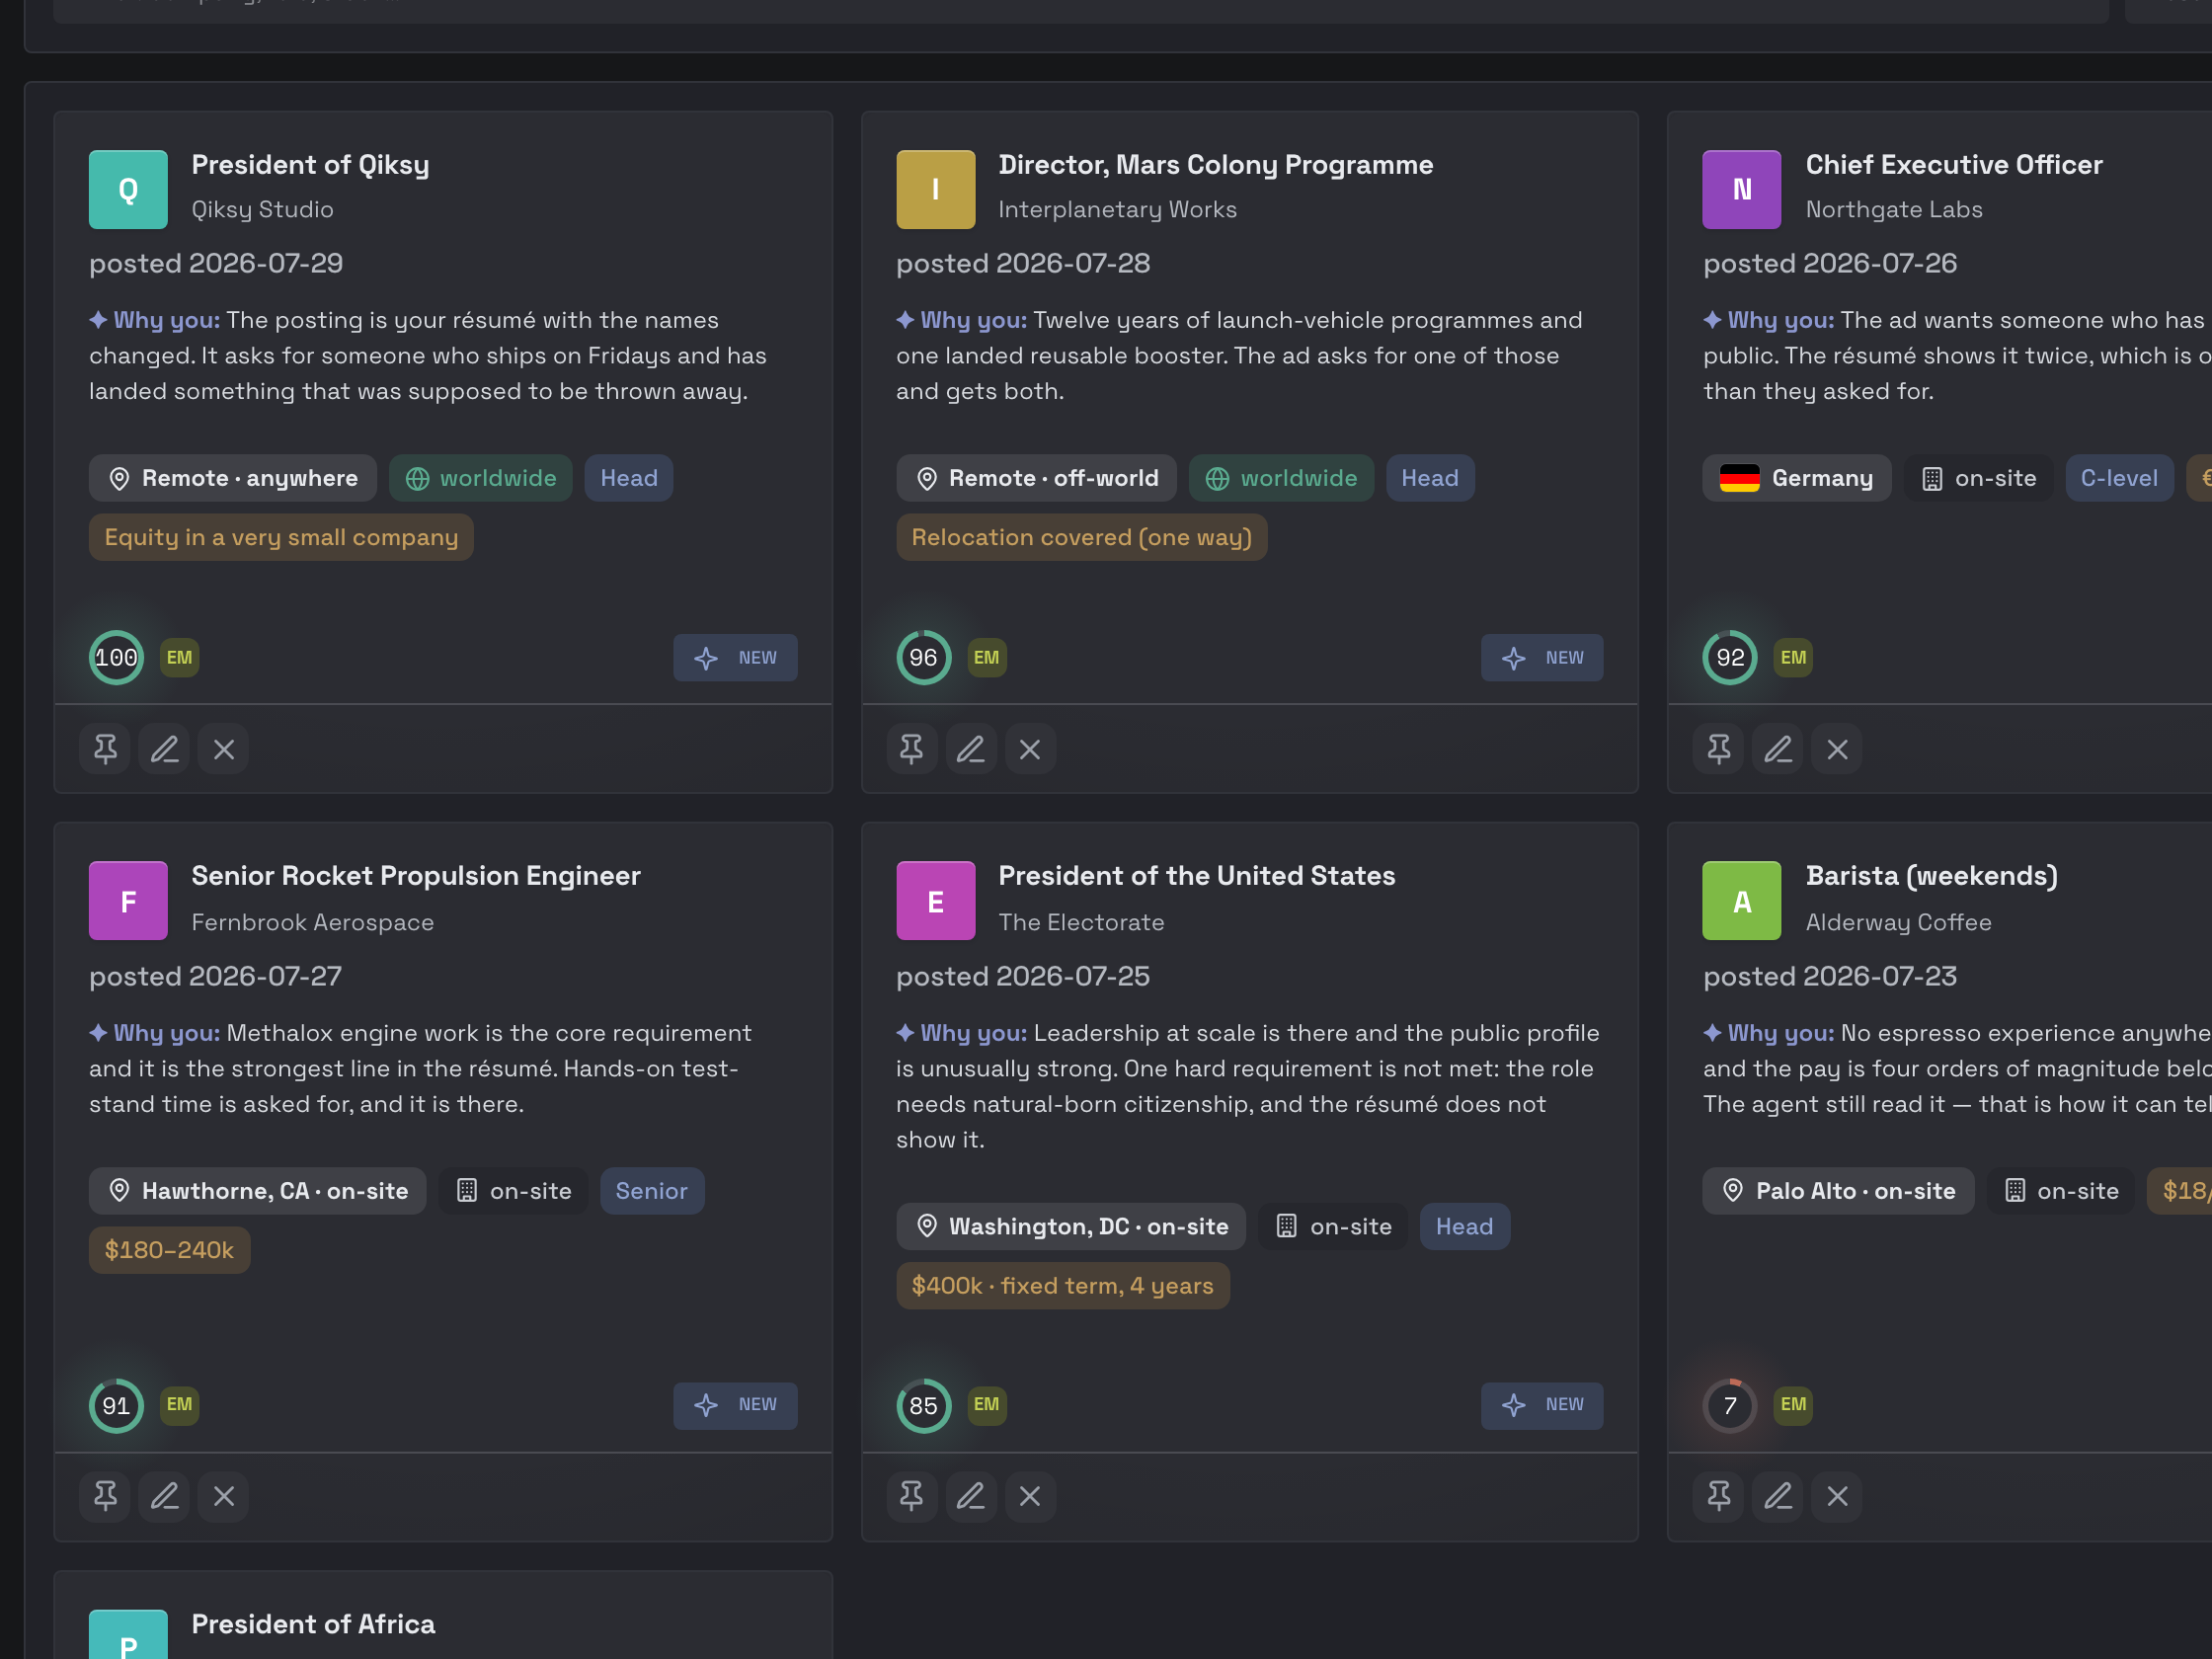Click the EM badge on Barista (weekends) card
Viewport: 2212px width, 1659px height.
1793,1405
